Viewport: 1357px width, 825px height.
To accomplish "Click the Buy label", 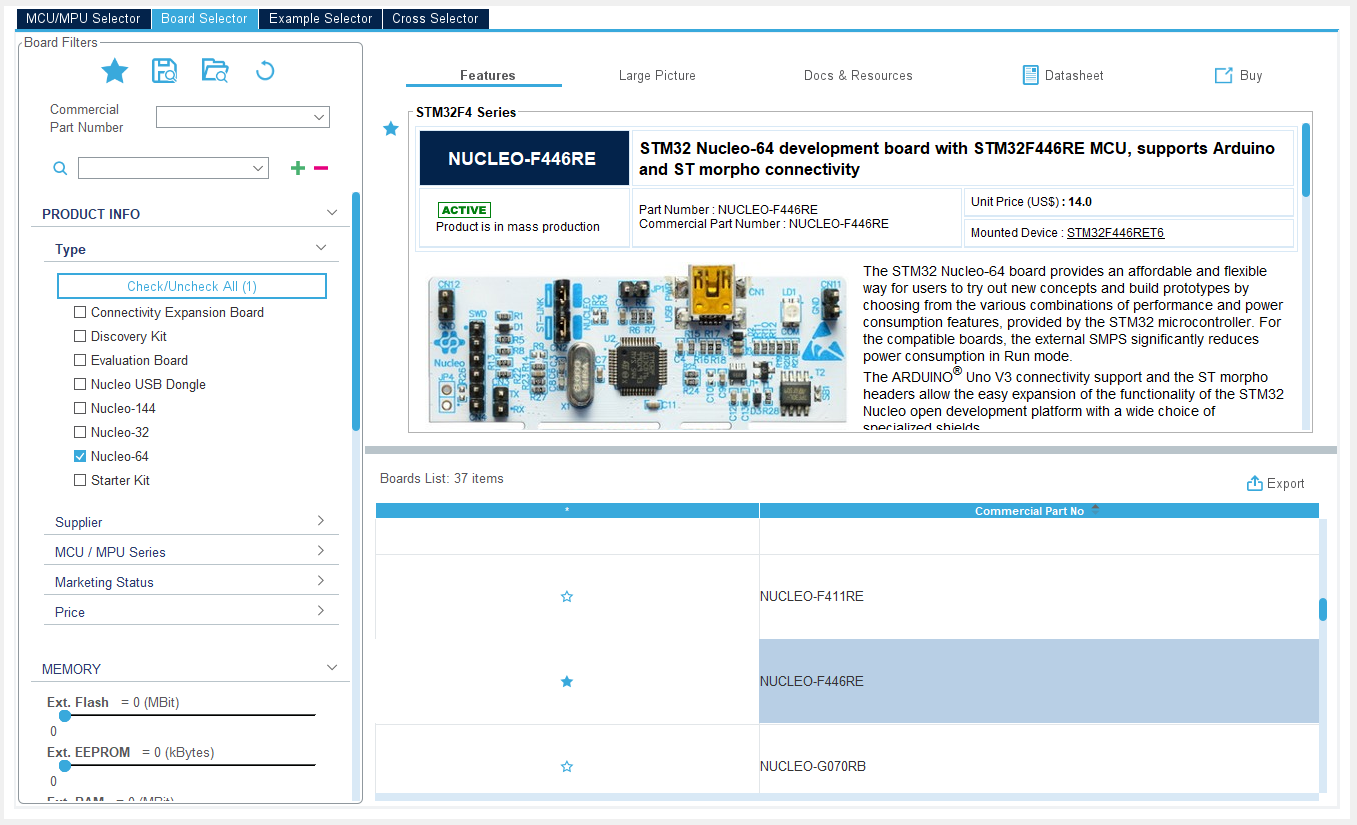I will [x=1251, y=76].
